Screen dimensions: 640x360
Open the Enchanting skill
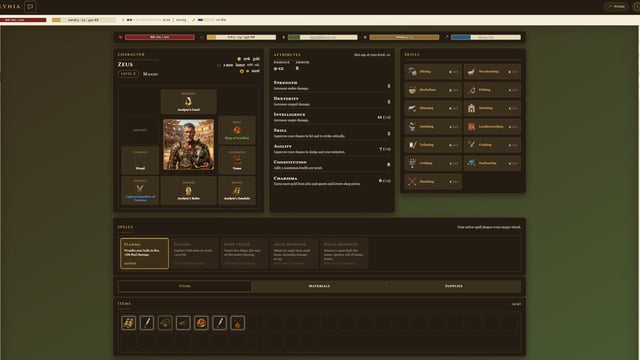pyautogui.click(x=492, y=163)
